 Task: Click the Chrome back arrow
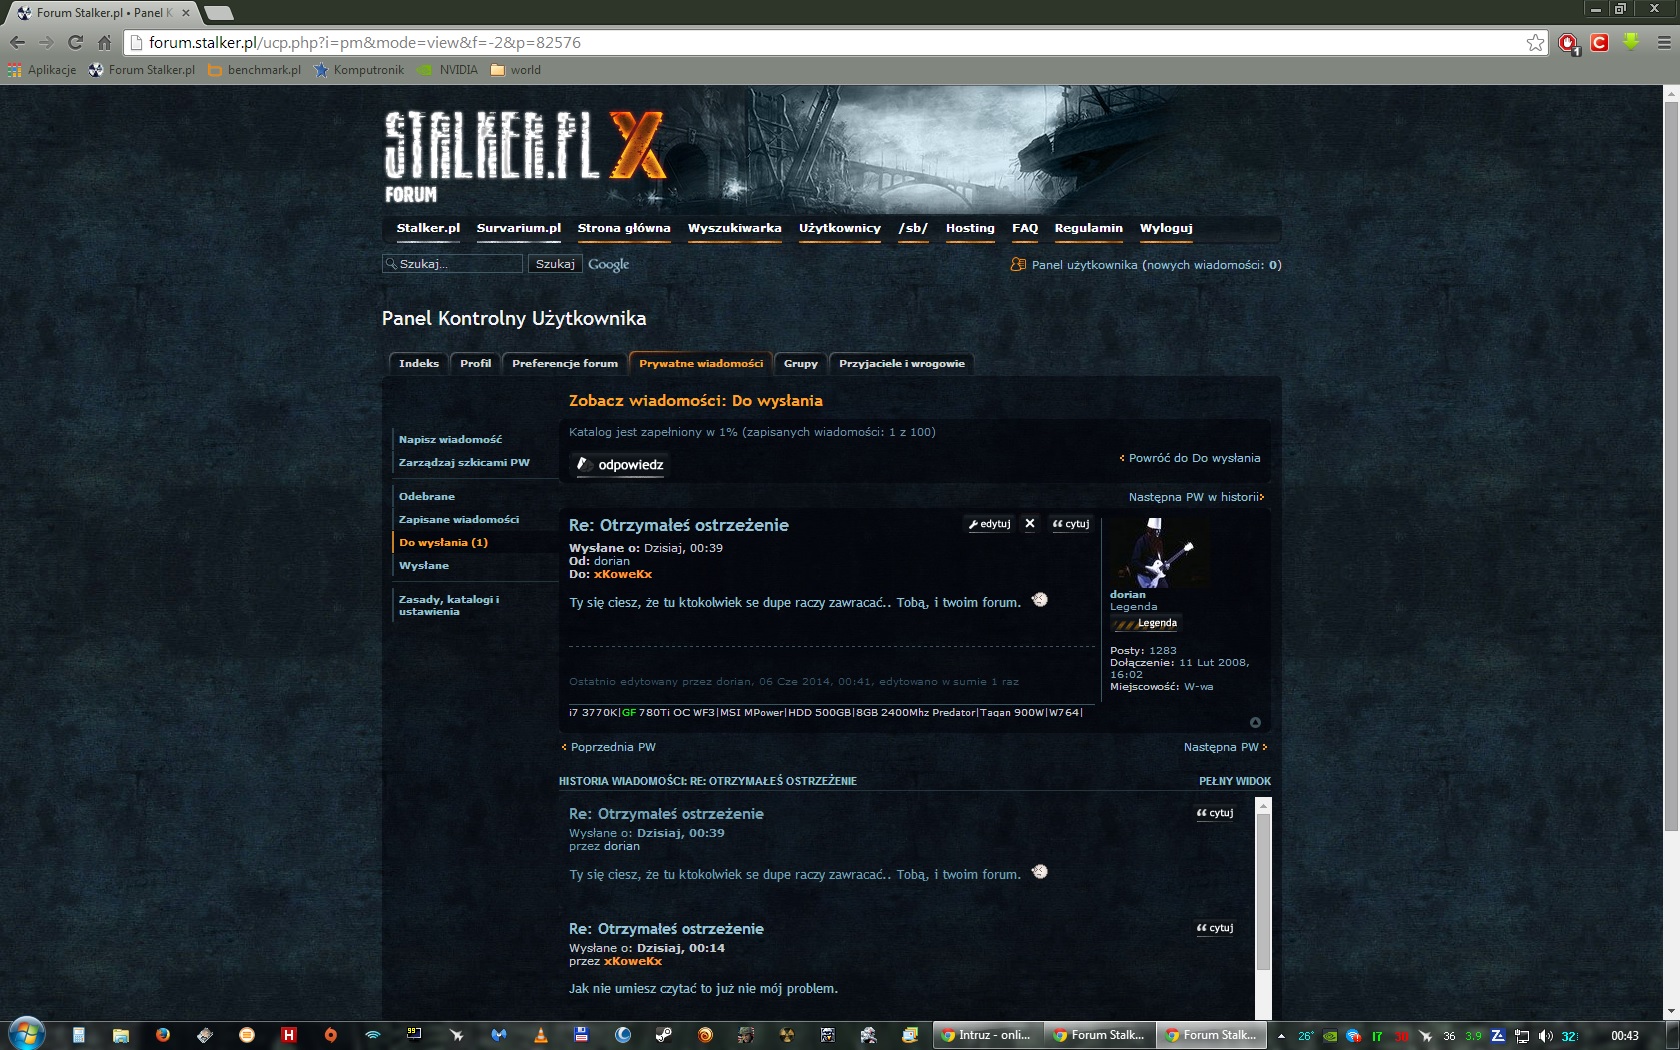click(x=17, y=42)
